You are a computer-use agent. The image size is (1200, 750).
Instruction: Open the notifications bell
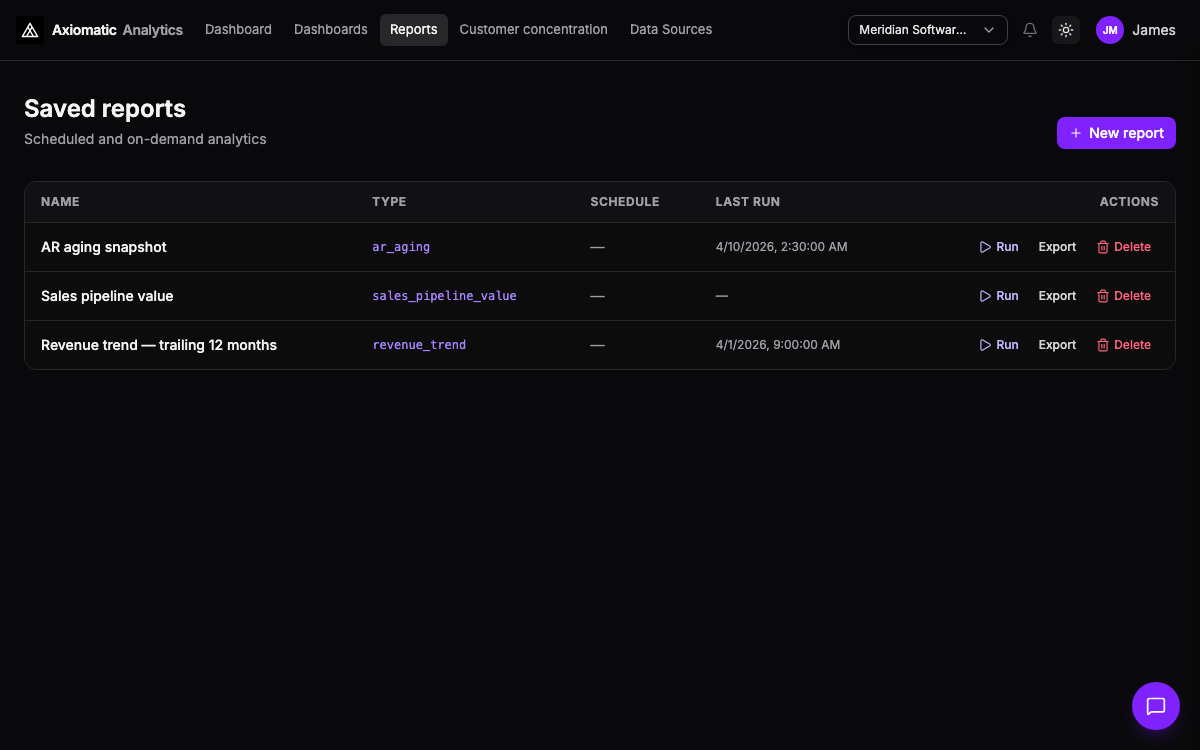[1030, 30]
